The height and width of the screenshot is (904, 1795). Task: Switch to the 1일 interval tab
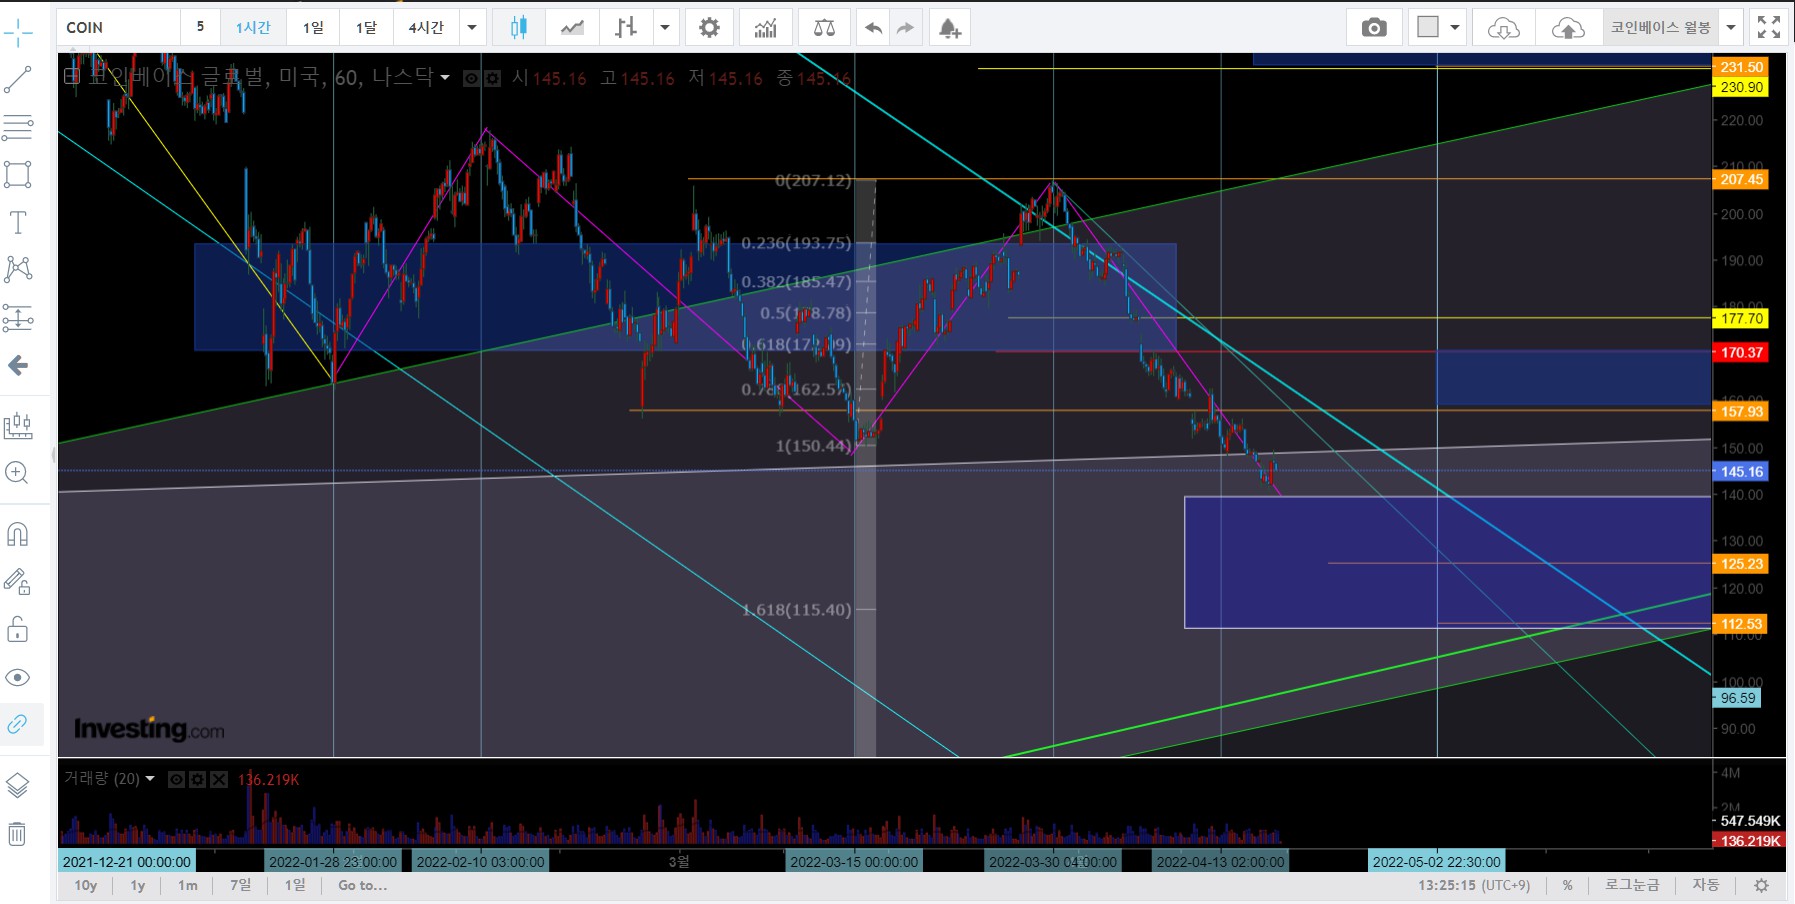(x=313, y=28)
